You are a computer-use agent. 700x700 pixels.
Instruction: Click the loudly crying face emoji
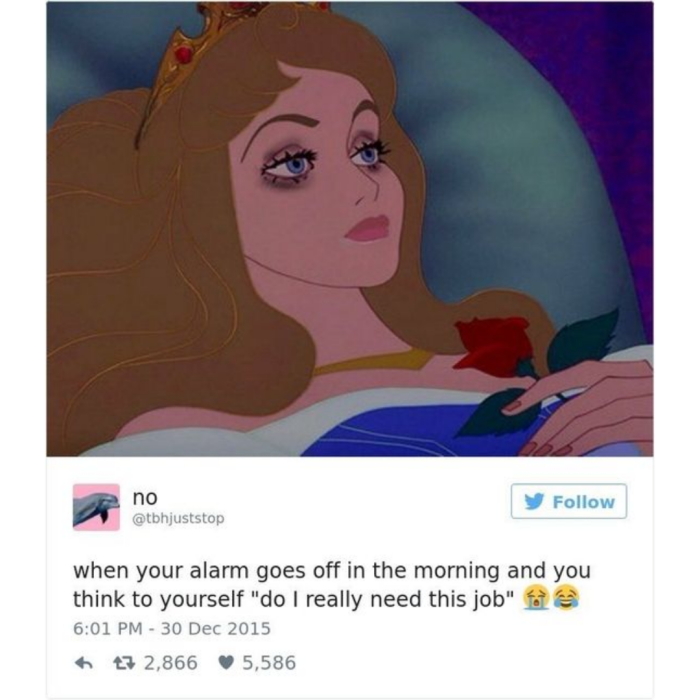point(535,598)
